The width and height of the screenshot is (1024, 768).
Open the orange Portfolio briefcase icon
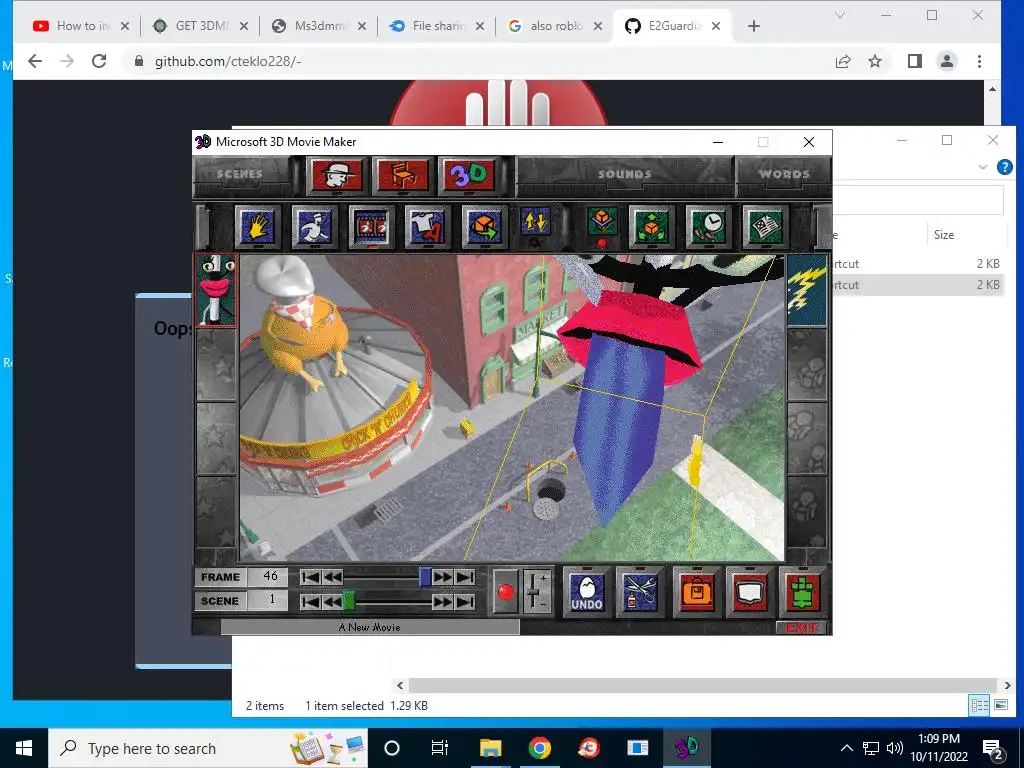(697, 592)
